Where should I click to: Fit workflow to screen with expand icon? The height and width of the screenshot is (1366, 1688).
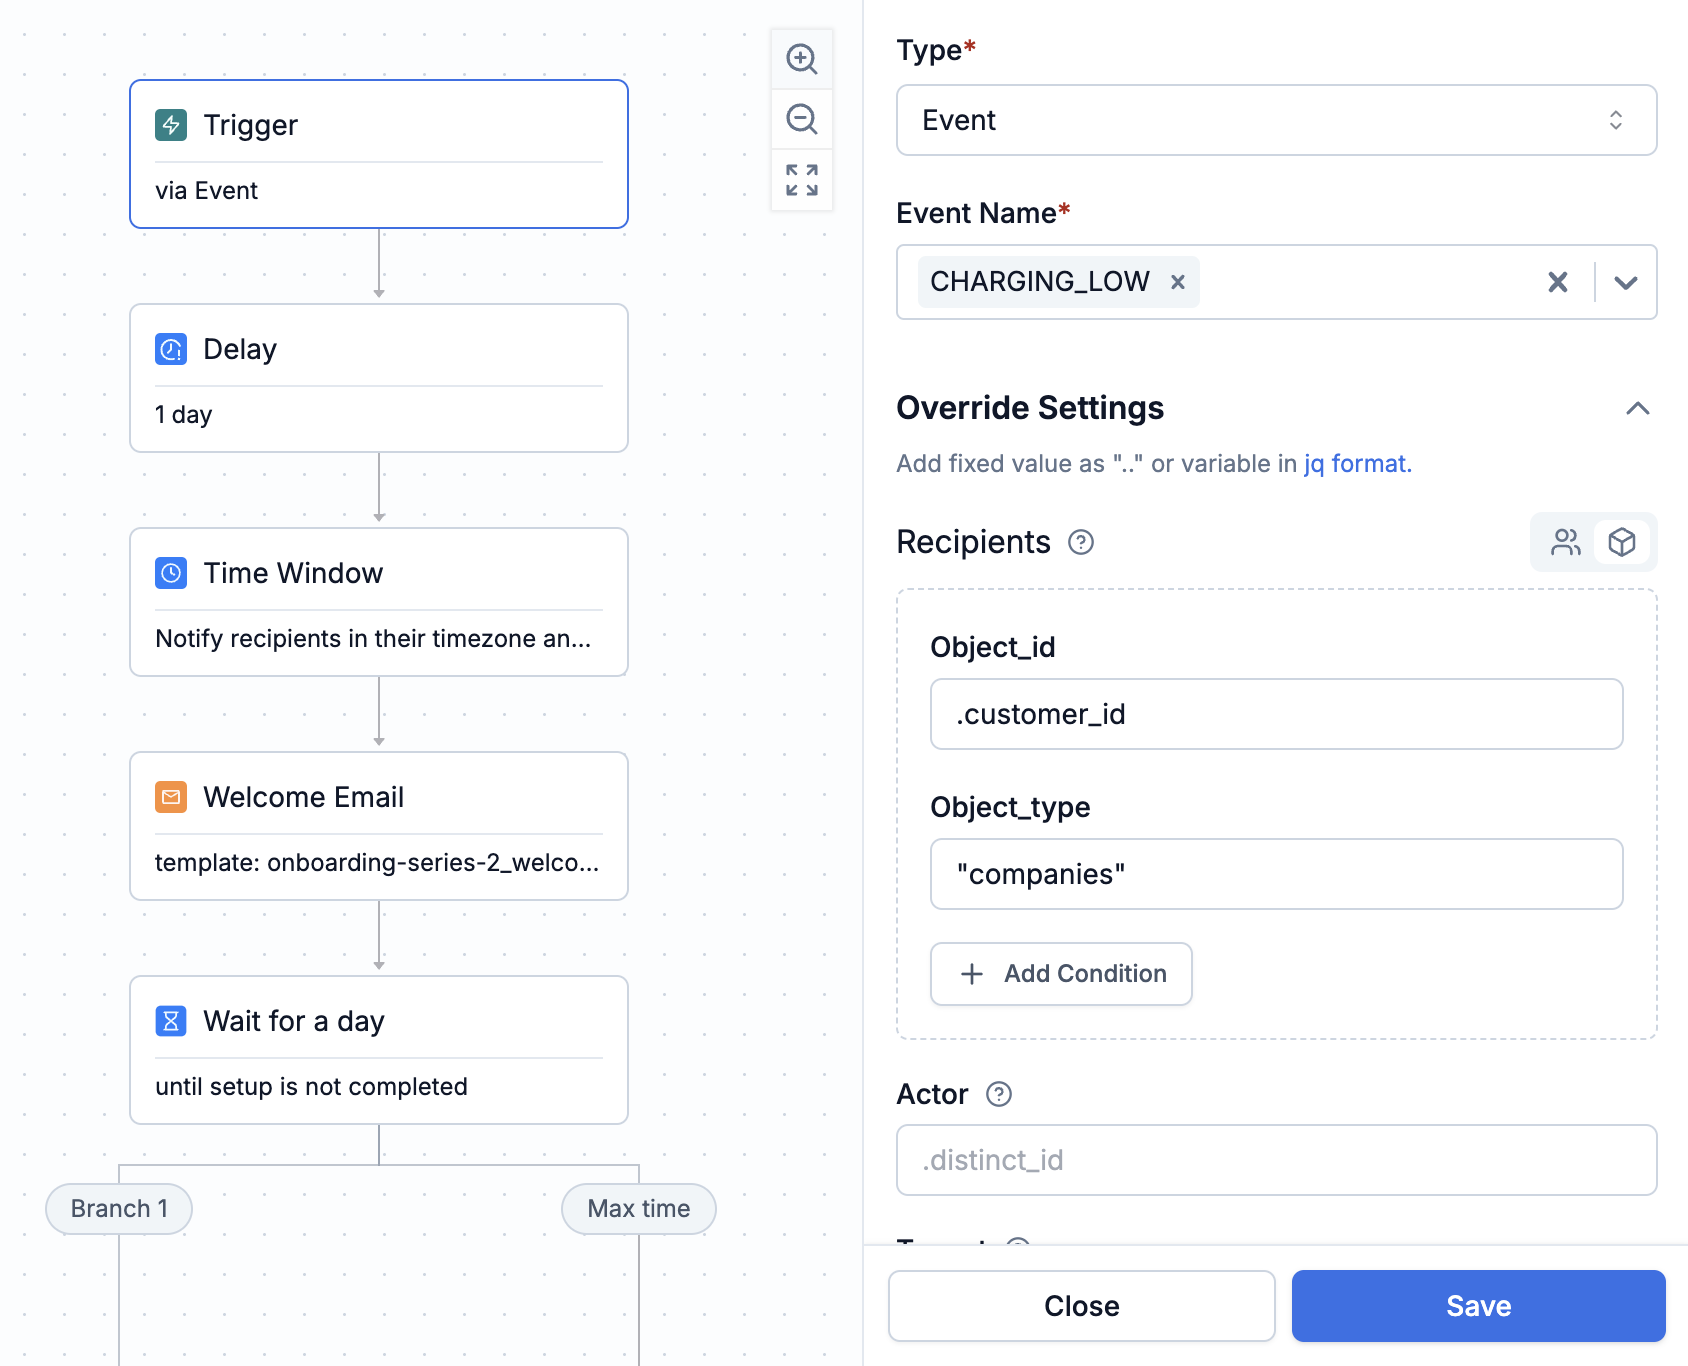coord(801,180)
